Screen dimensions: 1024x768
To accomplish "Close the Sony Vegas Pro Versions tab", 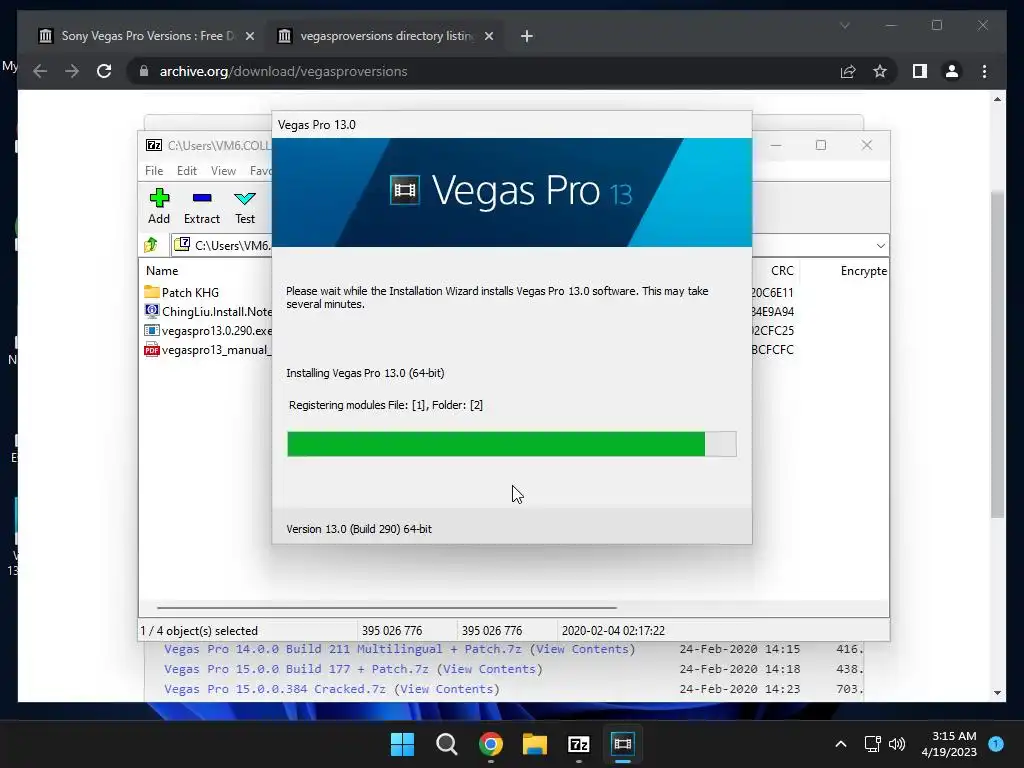I will pyautogui.click(x=249, y=36).
